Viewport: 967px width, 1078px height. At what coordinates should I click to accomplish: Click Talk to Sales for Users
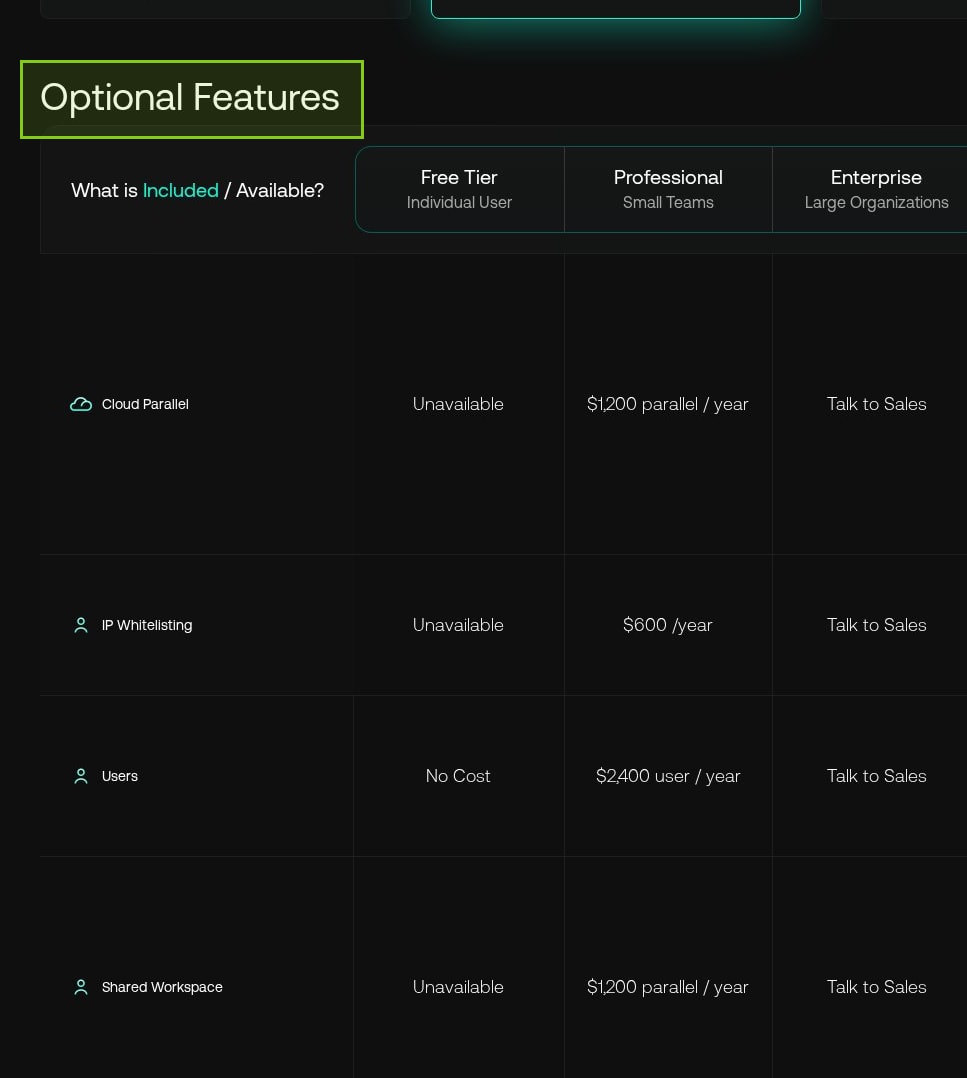(x=876, y=776)
